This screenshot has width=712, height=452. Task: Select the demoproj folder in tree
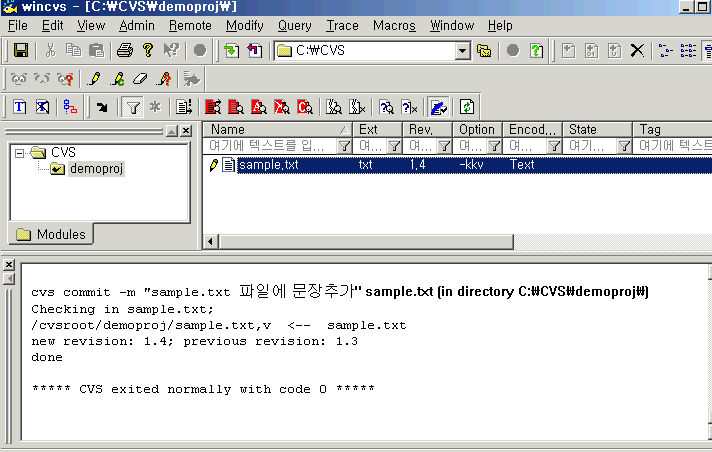point(96,169)
